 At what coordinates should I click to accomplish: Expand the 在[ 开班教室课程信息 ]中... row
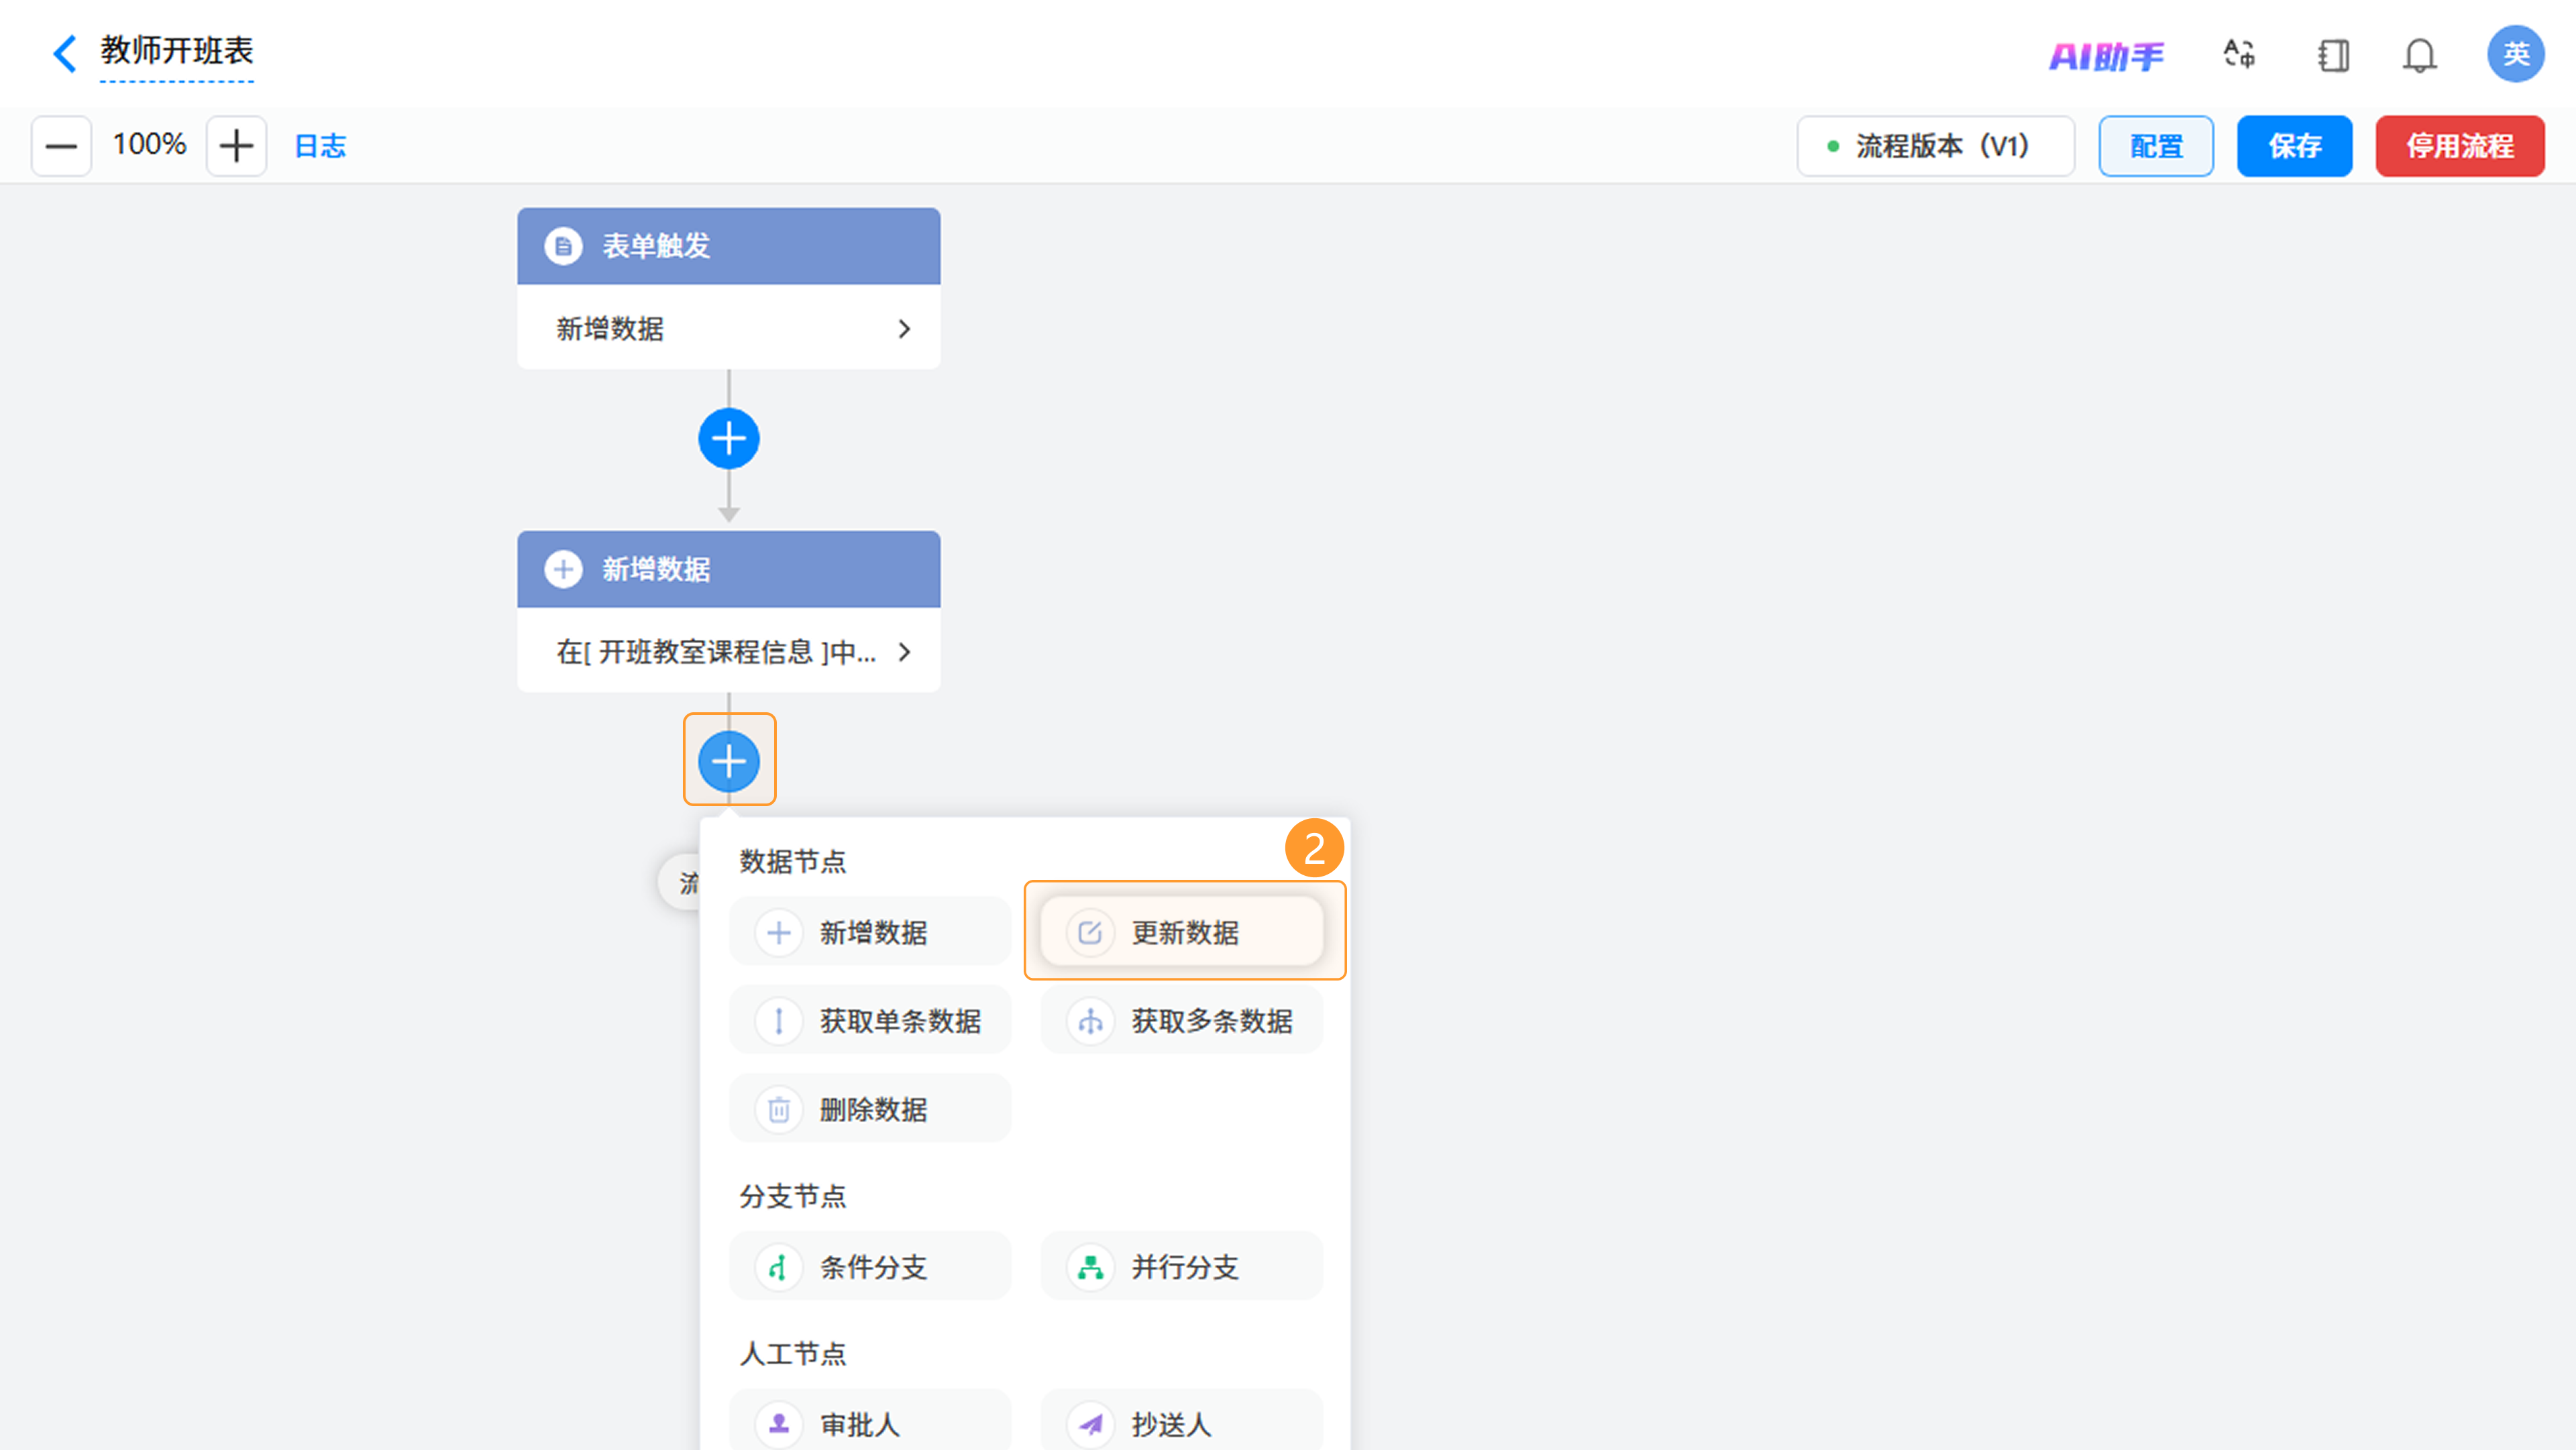click(728, 651)
